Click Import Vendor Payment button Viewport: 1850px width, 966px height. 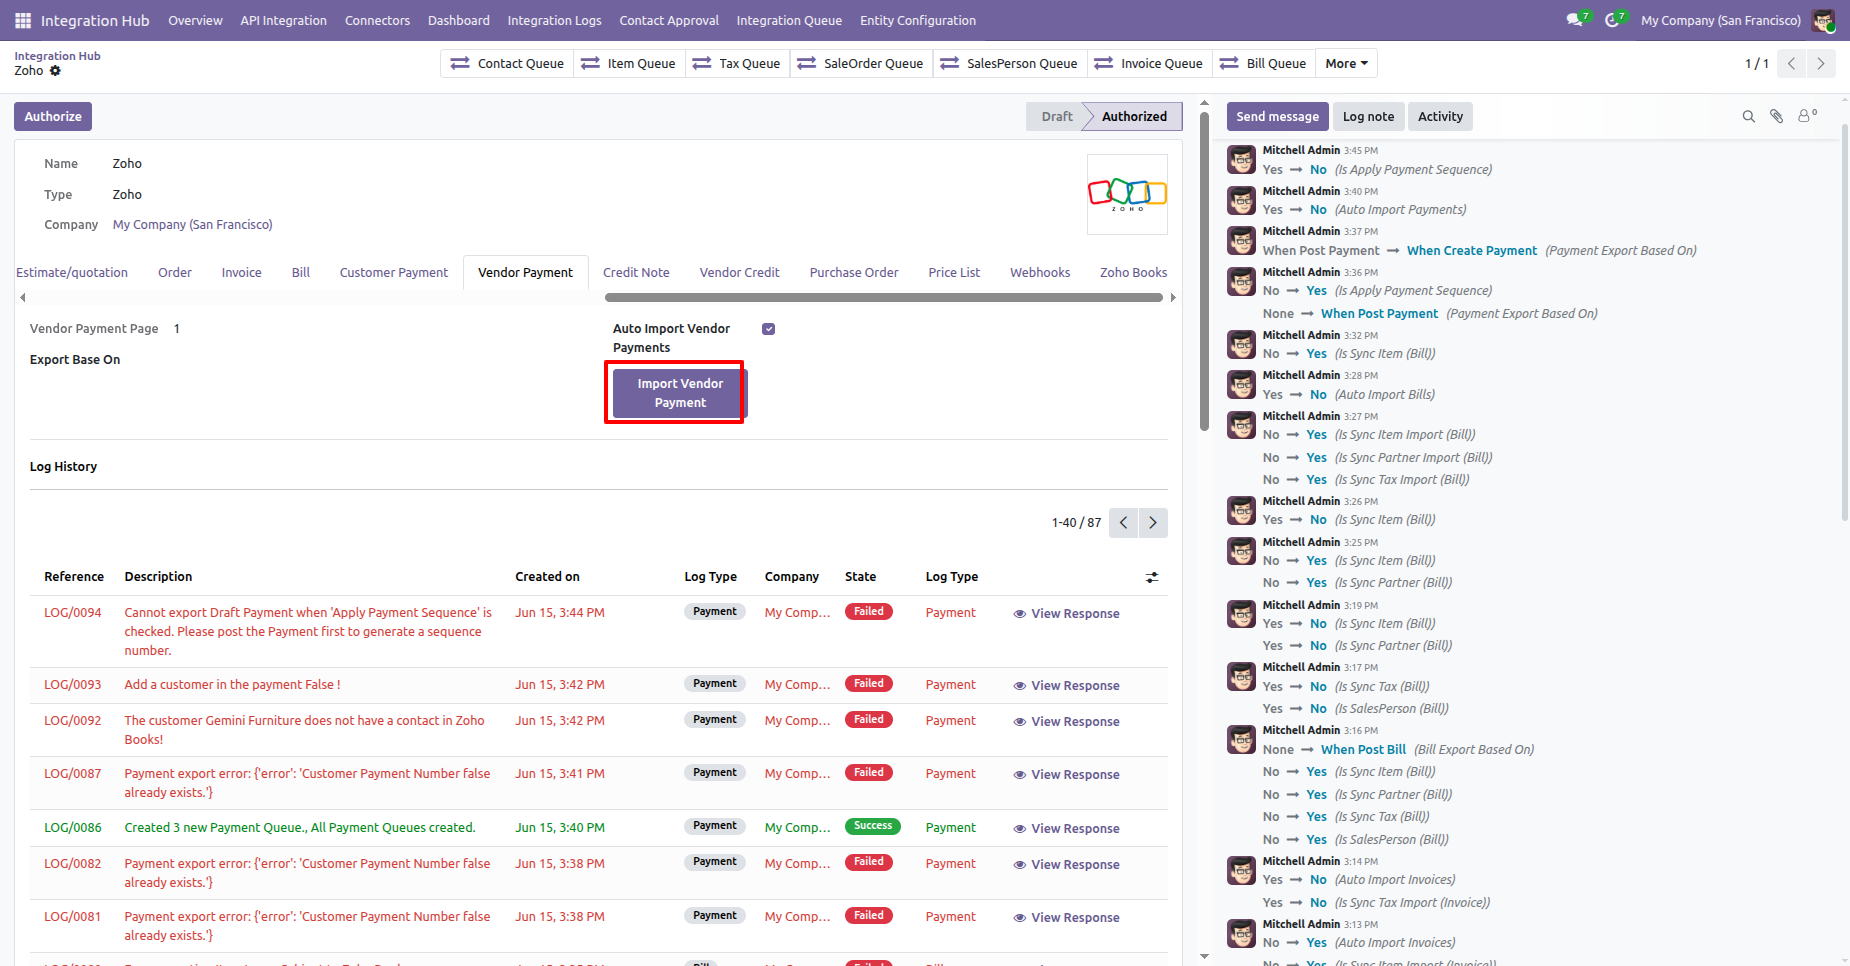[x=680, y=393]
